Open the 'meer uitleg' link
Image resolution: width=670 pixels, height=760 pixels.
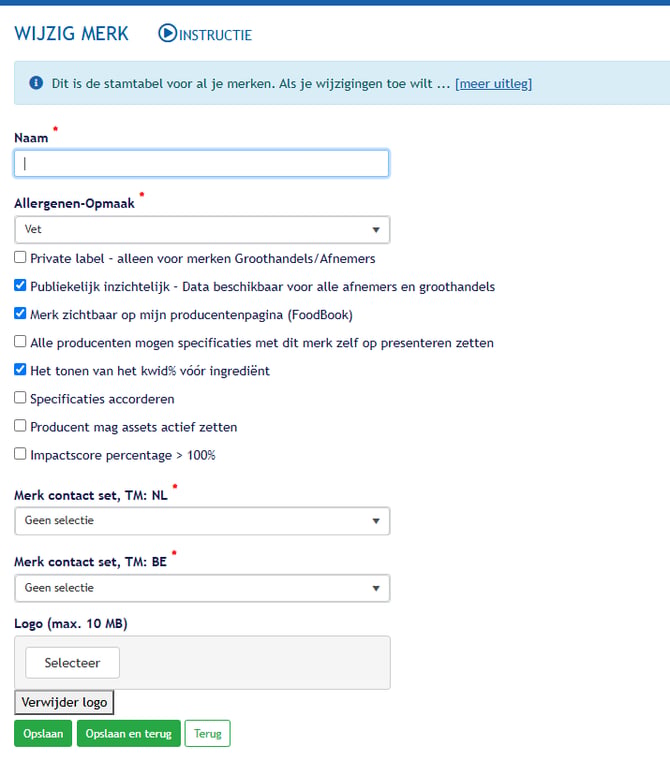[494, 83]
